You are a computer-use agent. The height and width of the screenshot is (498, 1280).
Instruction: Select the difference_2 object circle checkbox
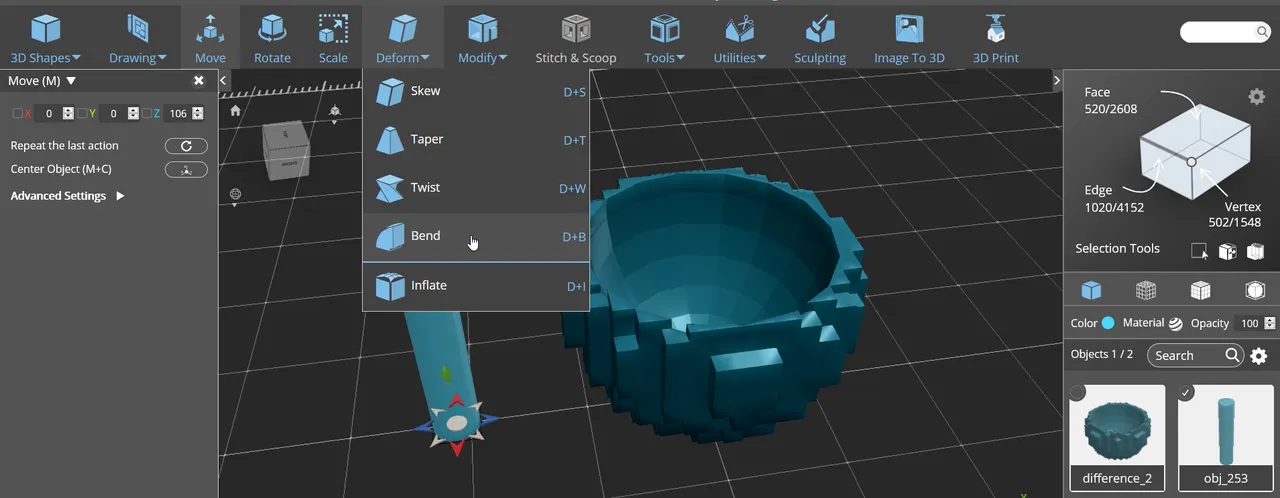pos(1077,393)
